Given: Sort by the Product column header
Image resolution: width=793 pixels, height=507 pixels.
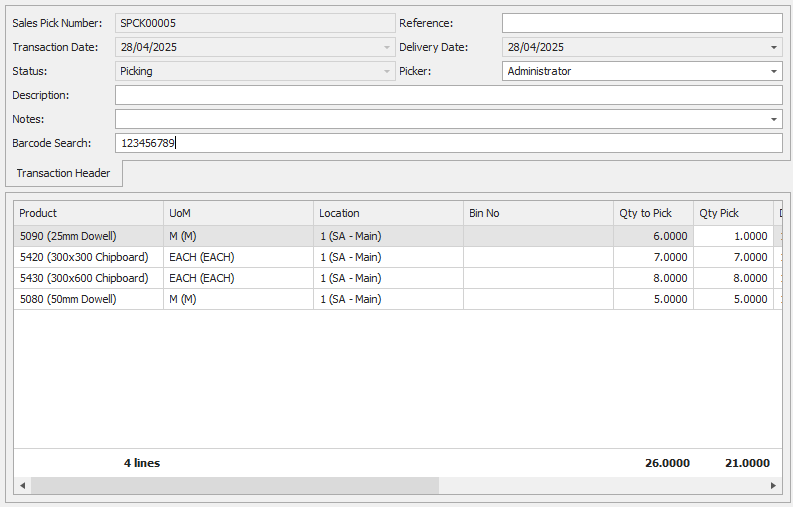Looking at the screenshot, I should coord(88,213).
